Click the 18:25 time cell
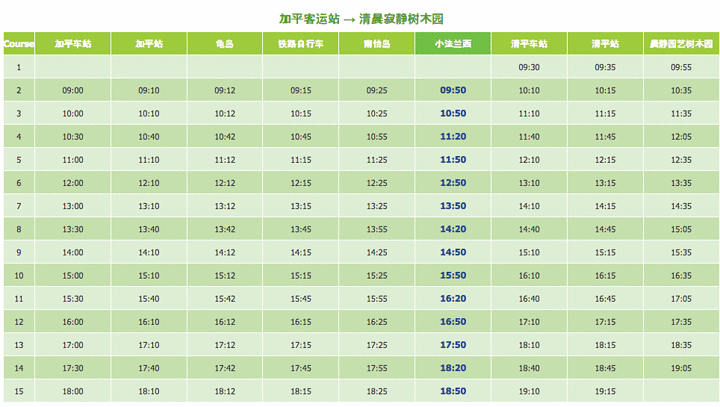 [377, 391]
